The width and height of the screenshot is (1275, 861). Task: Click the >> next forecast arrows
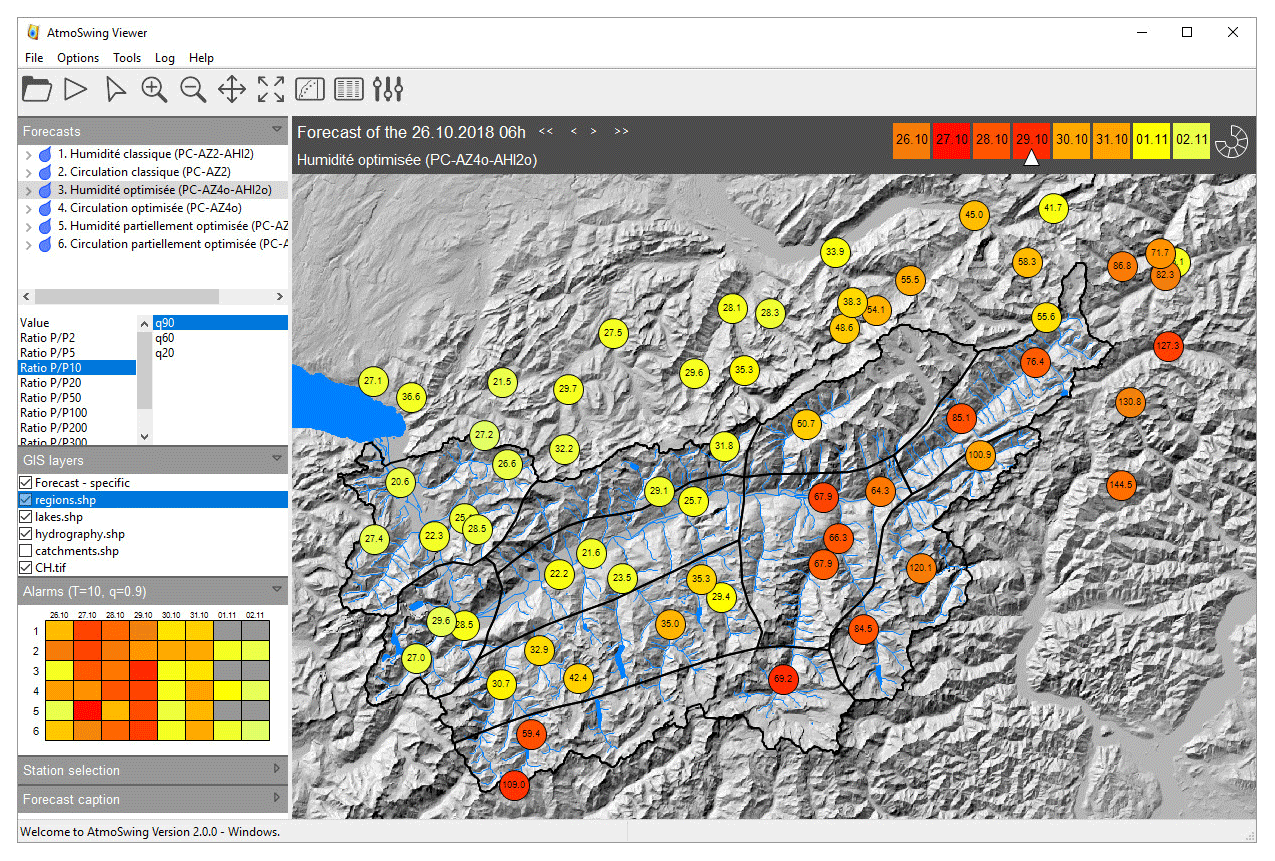click(621, 131)
